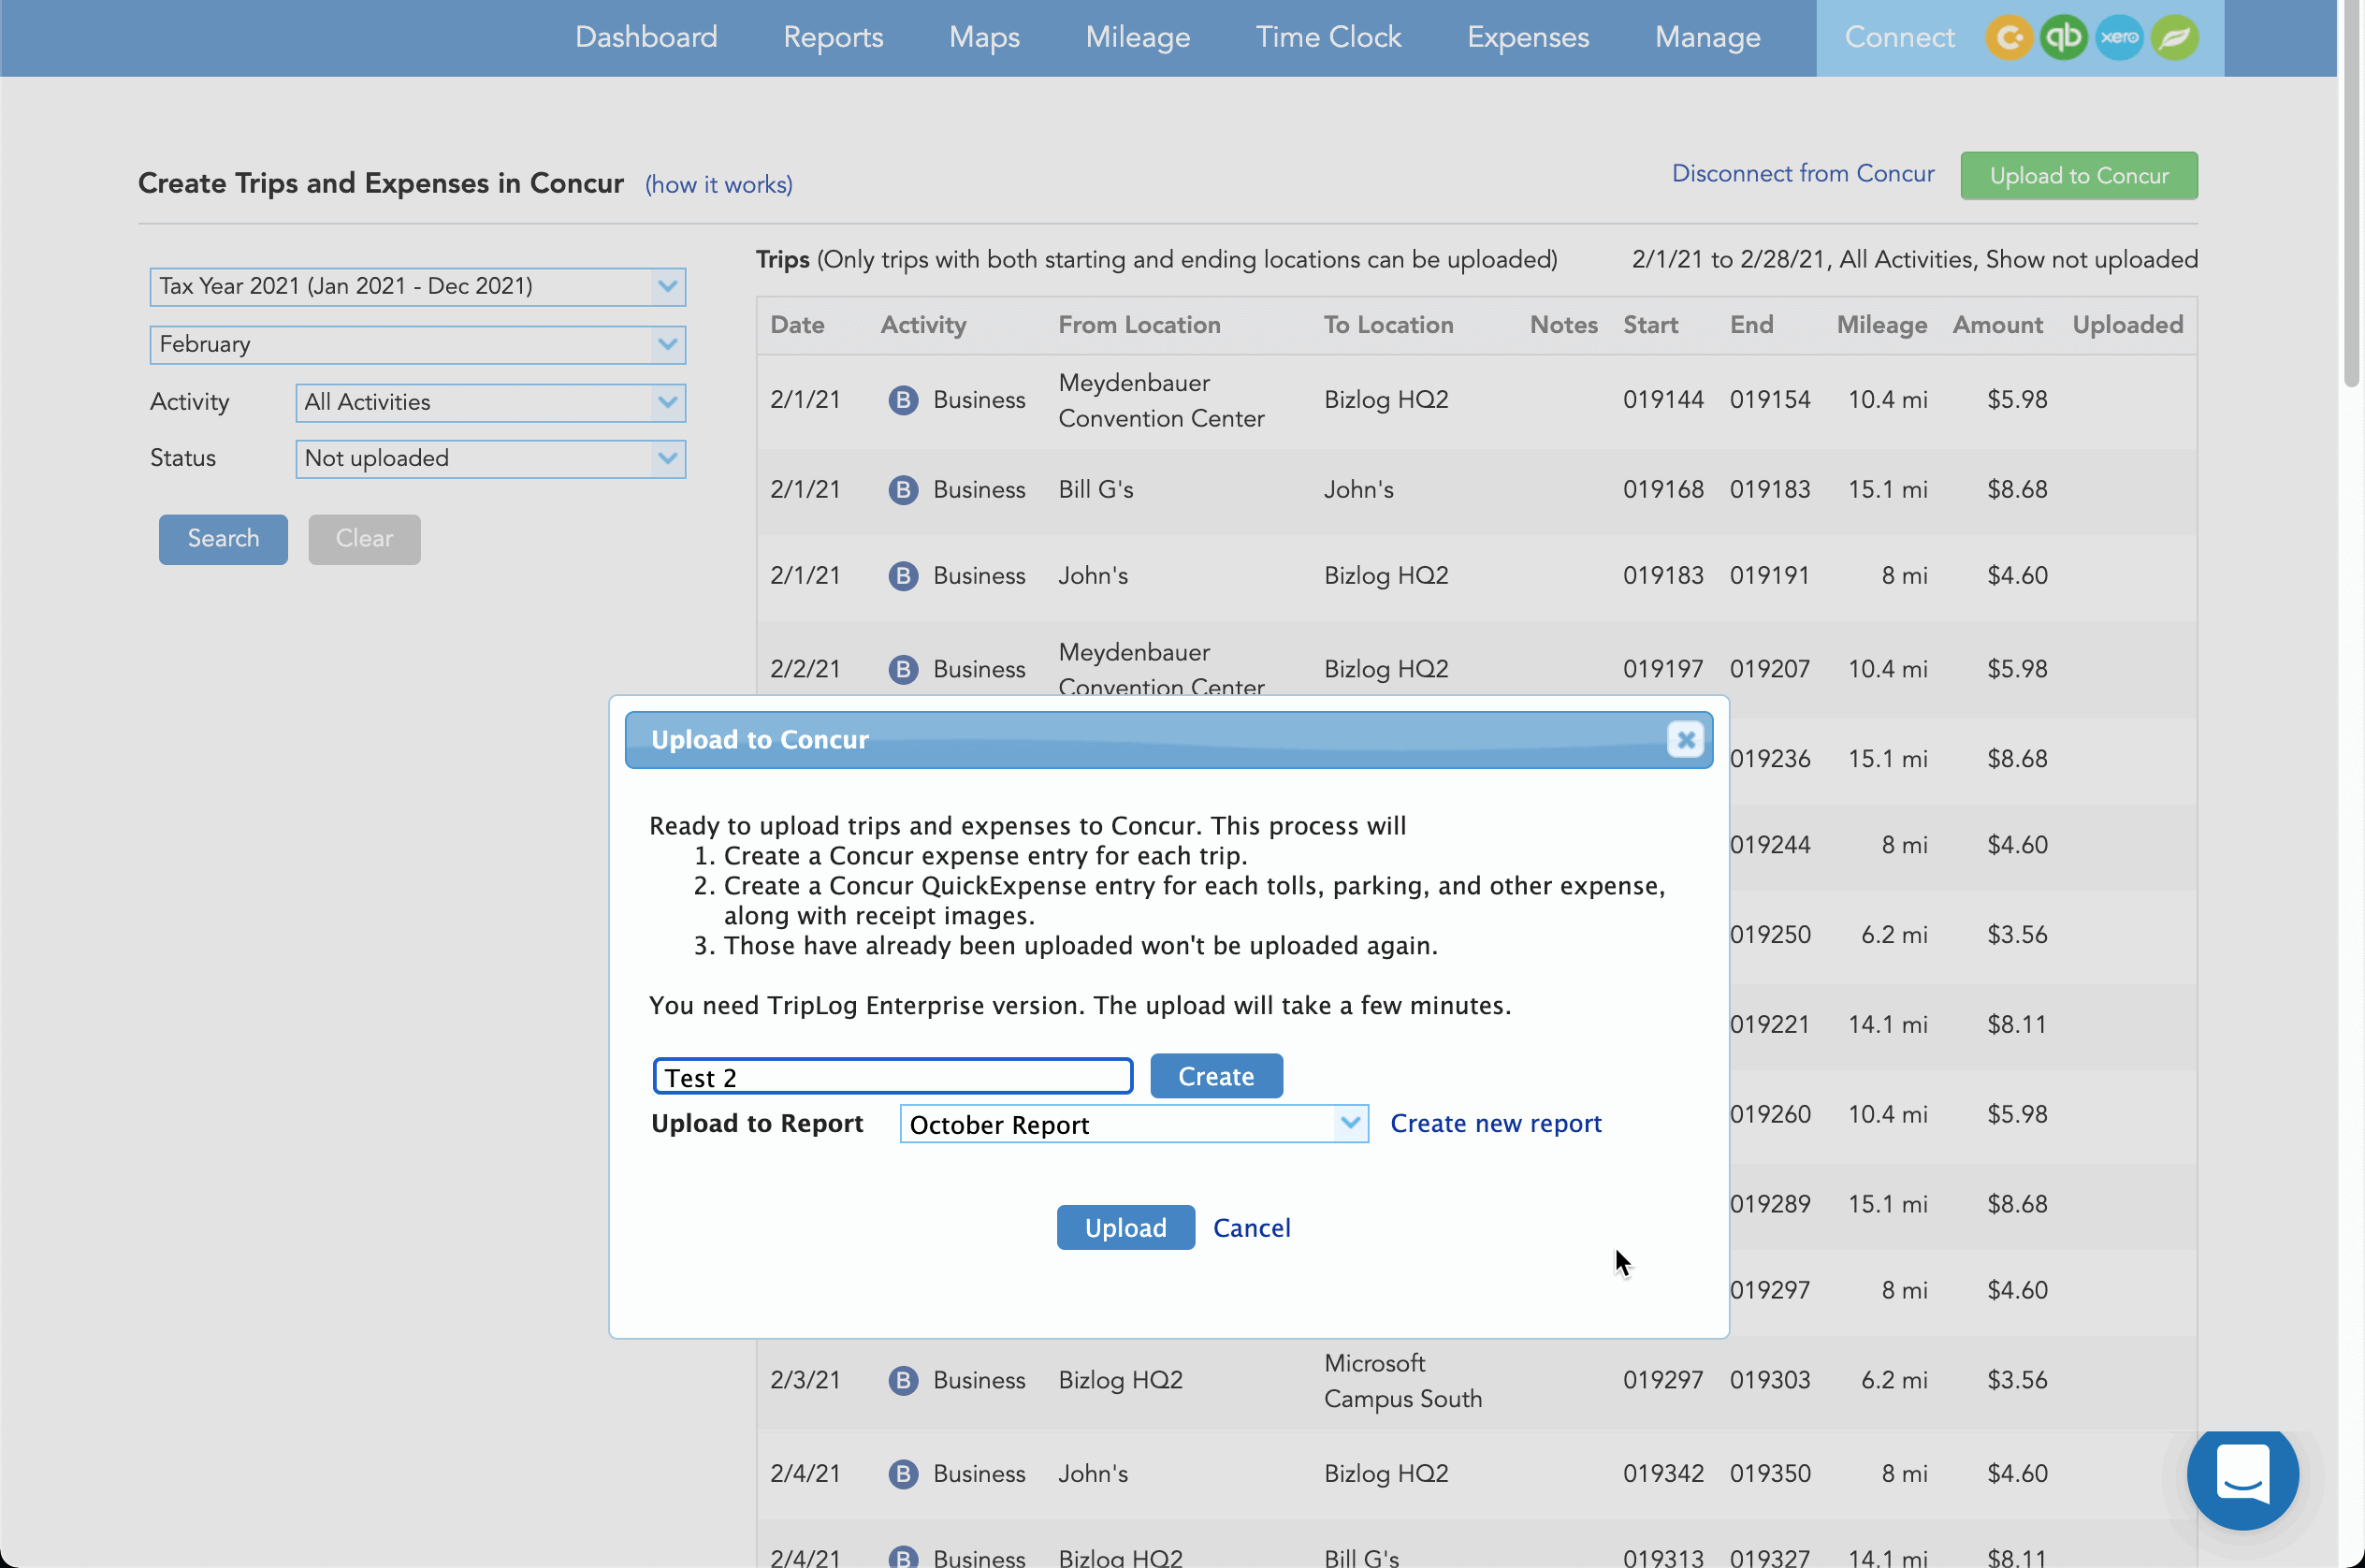Close the Upload to Concur dialog
Image resolution: width=2365 pixels, height=1568 pixels.
1685,740
